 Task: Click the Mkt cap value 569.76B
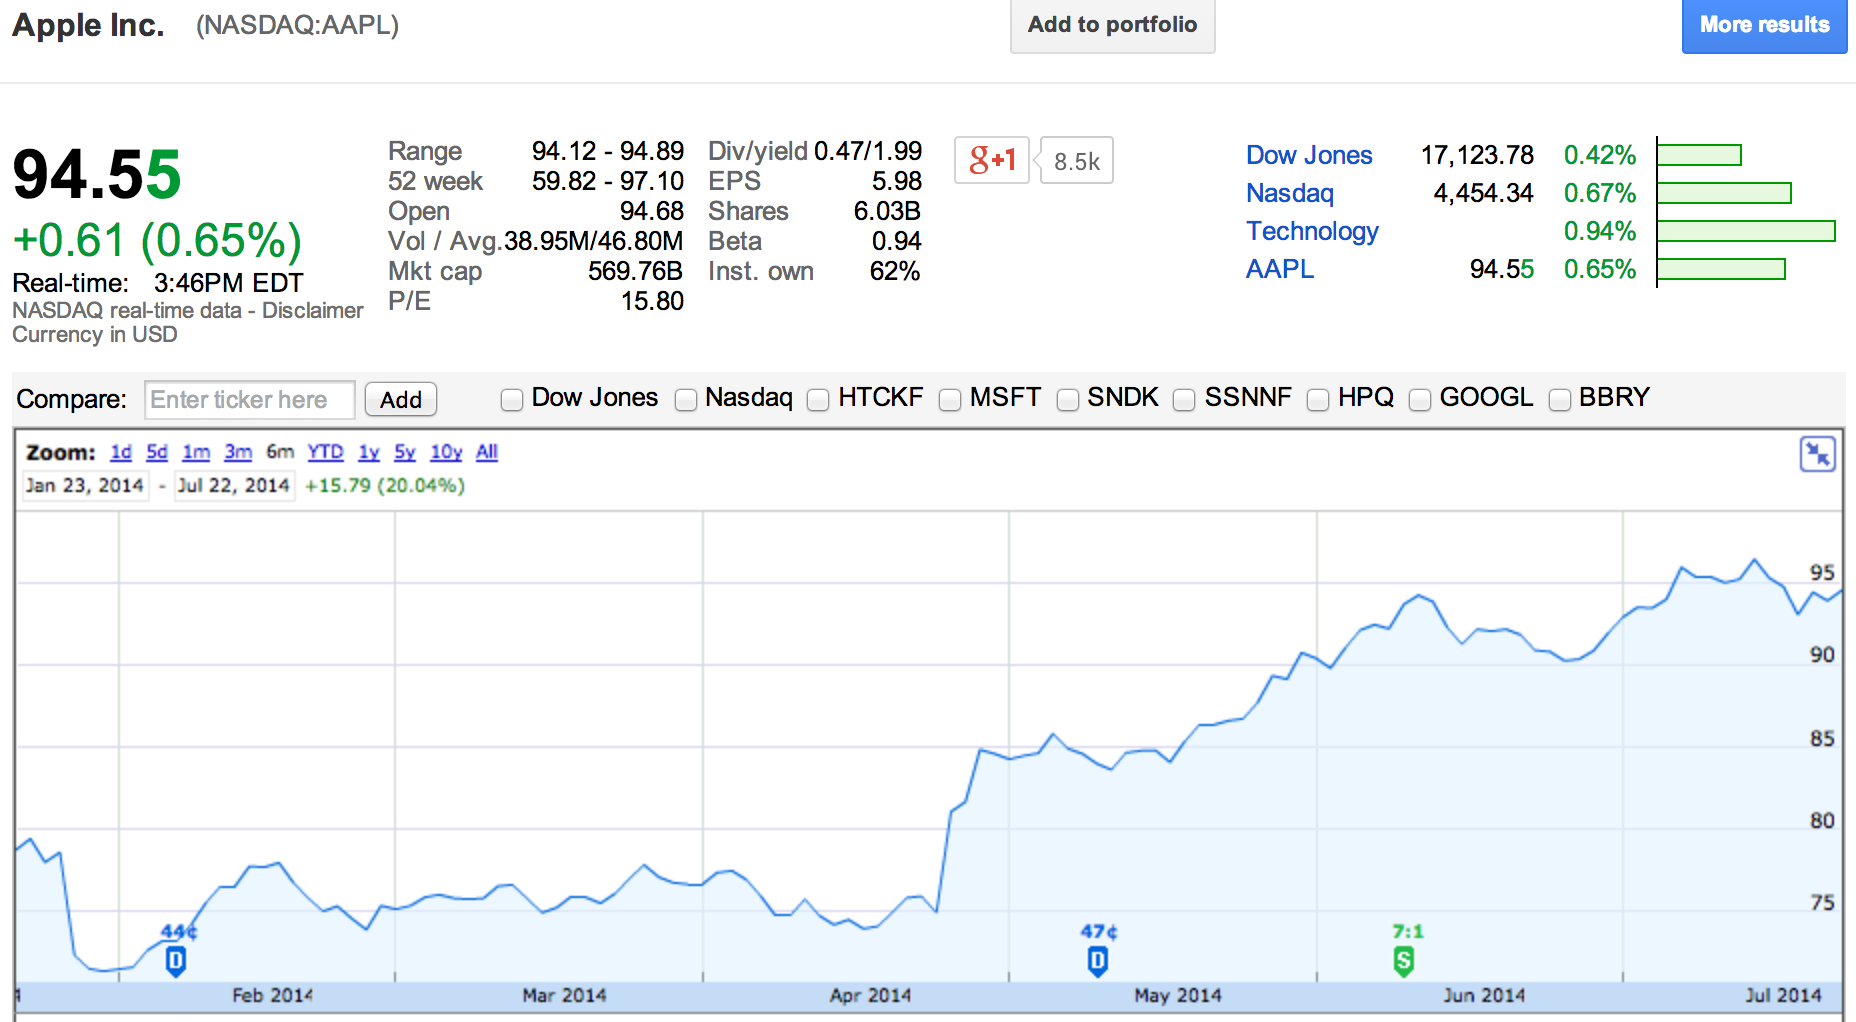coord(635,271)
